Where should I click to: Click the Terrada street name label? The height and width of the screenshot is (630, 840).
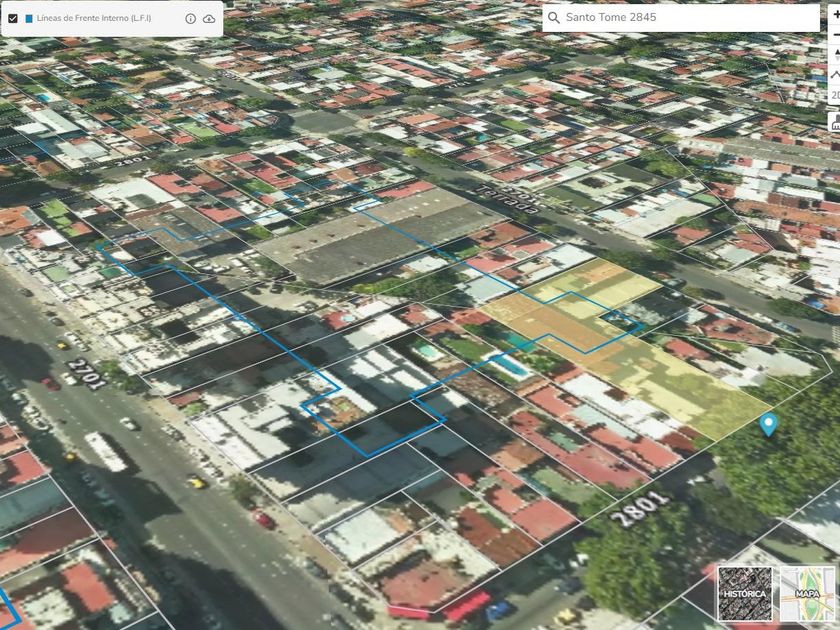click(507, 200)
